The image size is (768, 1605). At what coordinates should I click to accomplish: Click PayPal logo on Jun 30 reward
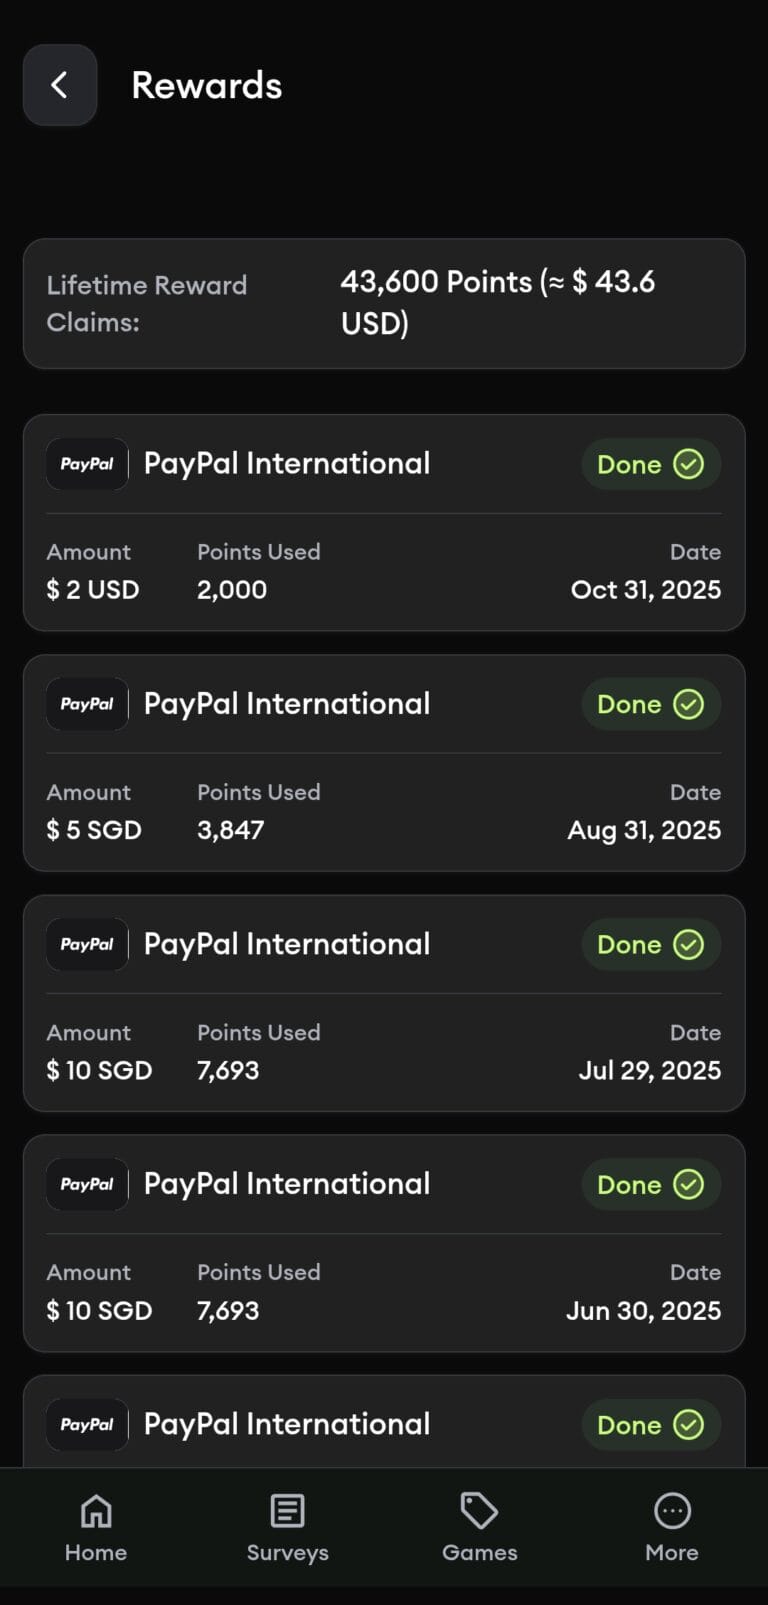click(x=87, y=1184)
